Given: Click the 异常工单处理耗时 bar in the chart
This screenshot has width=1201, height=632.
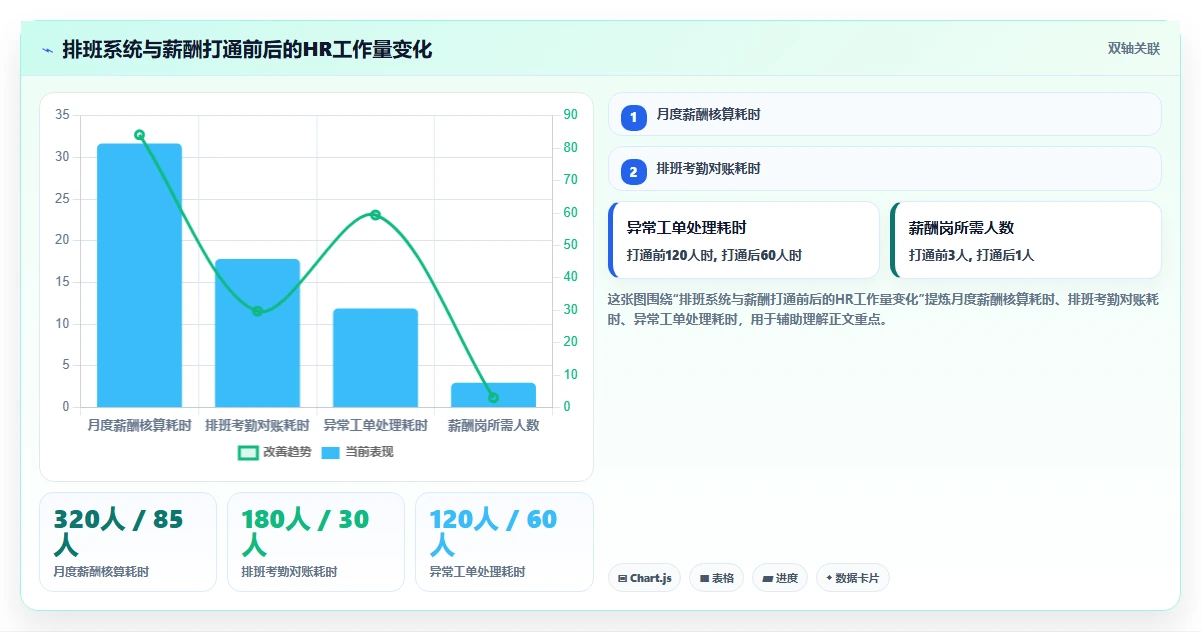Looking at the screenshot, I should pos(375,358).
